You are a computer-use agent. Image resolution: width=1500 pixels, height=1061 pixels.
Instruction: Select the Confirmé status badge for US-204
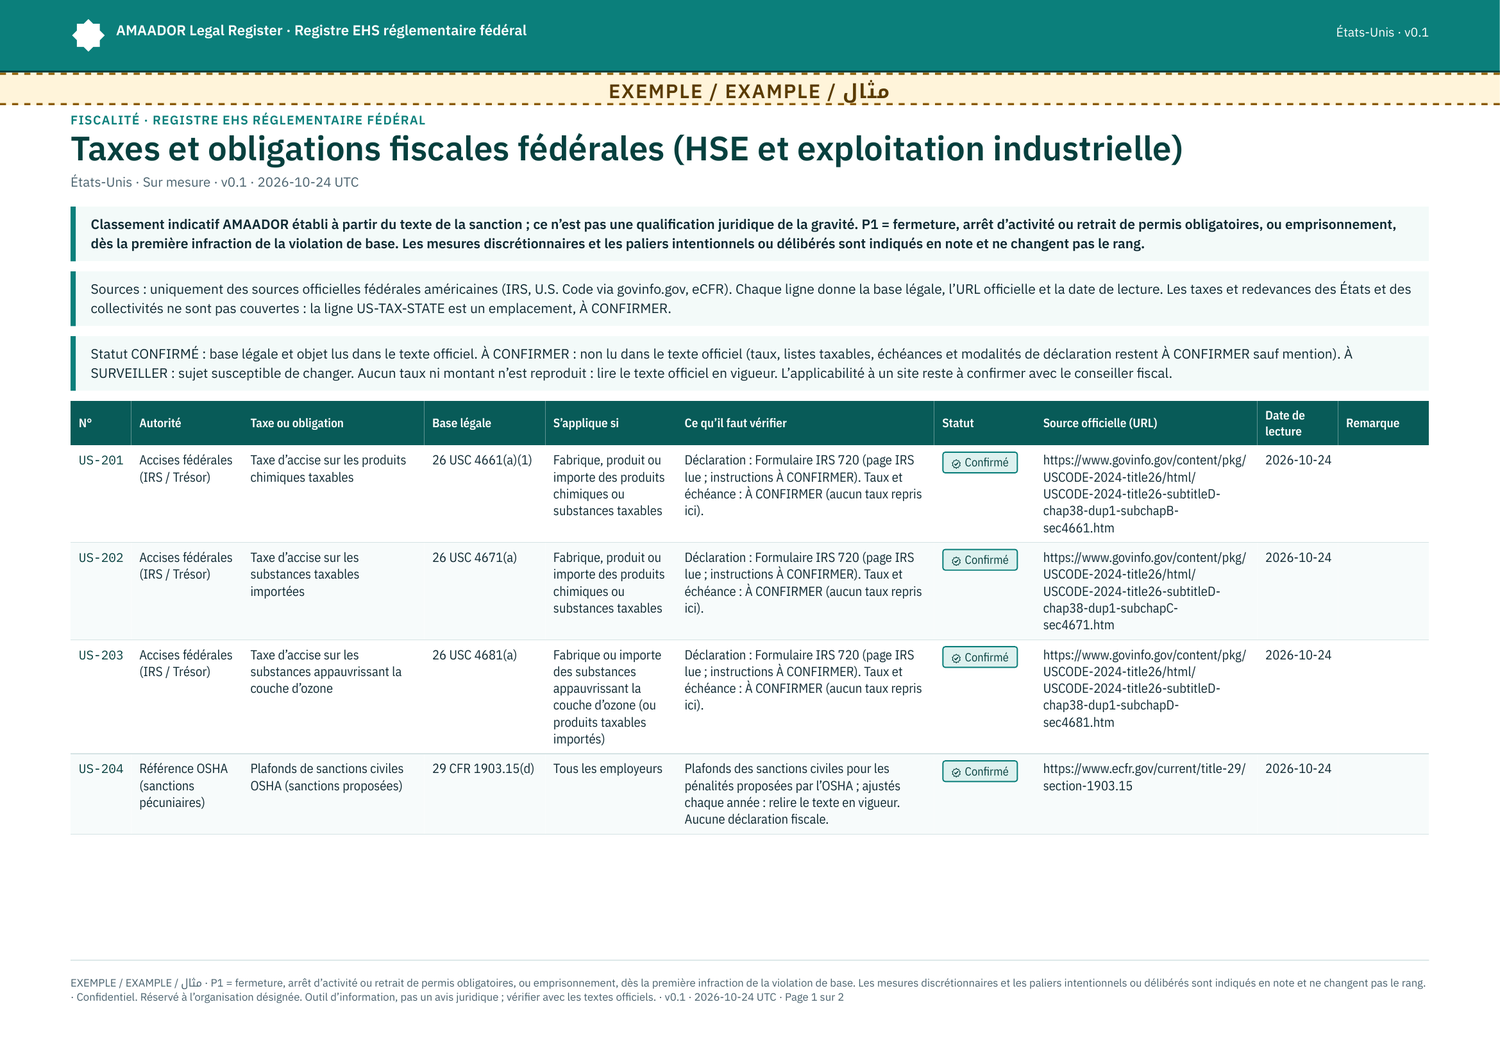click(x=980, y=772)
